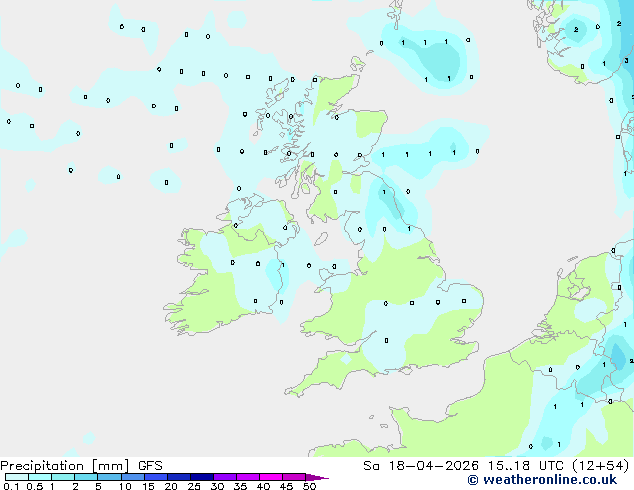Click the '15' legend scale label

pos(148,486)
